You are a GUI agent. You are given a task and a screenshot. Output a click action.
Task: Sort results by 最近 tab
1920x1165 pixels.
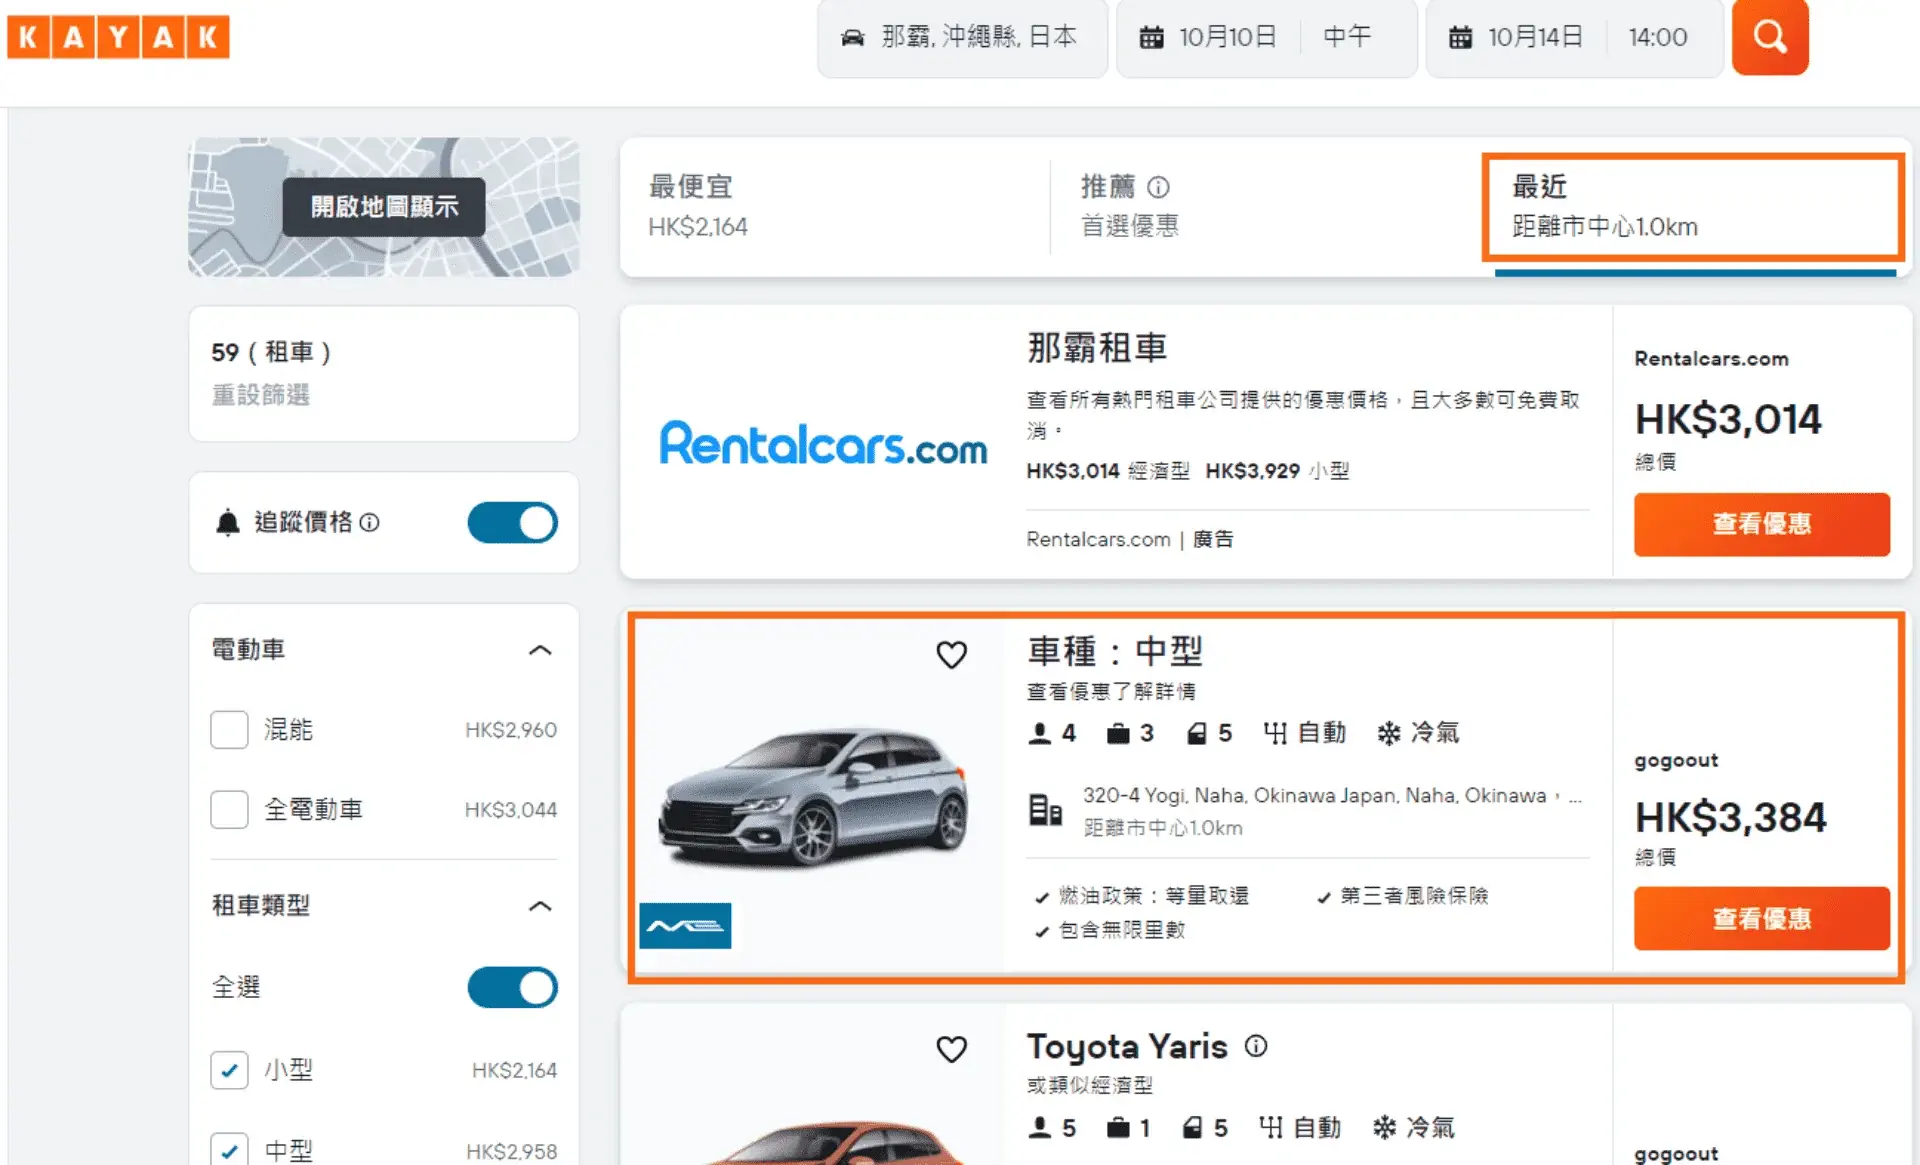click(x=1694, y=207)
